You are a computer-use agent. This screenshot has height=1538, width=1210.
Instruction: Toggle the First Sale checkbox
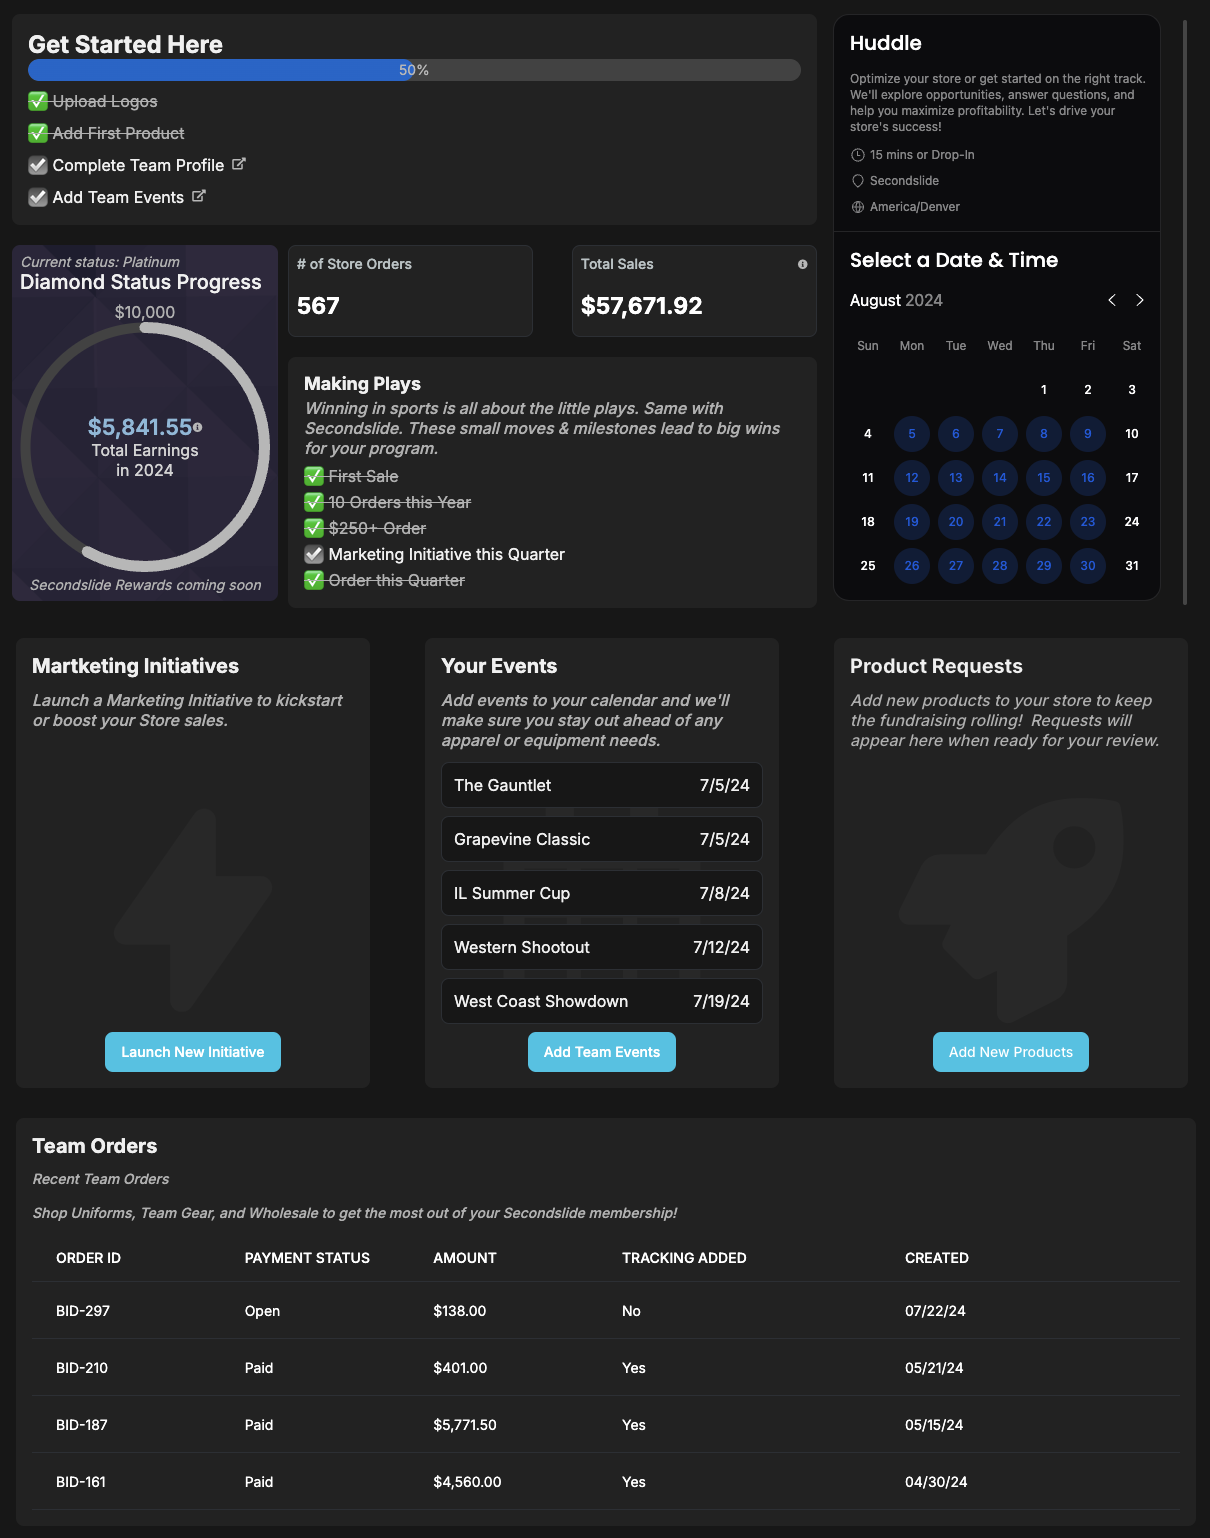(314, 476)
